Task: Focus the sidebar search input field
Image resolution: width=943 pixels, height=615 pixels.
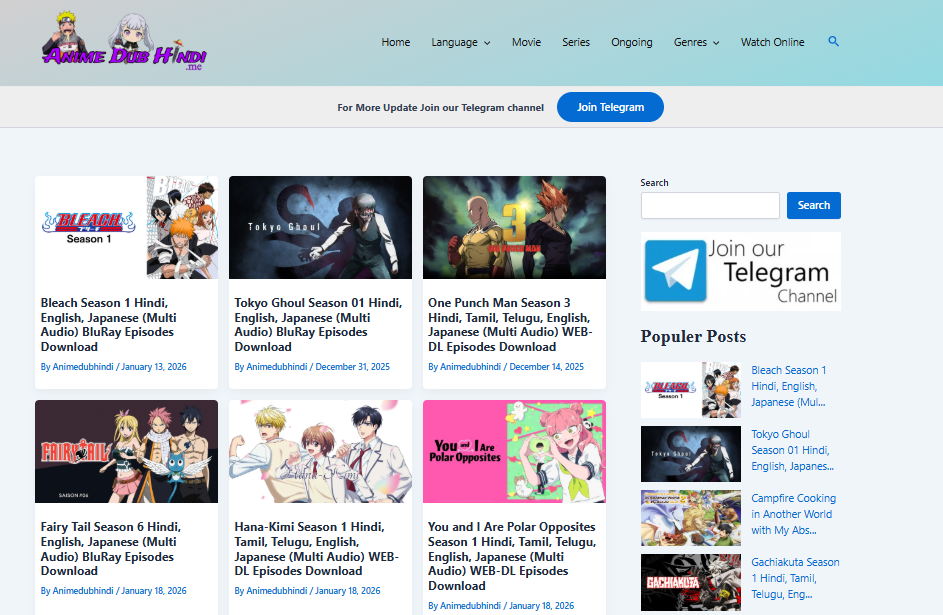Action: tap(710, 205)
